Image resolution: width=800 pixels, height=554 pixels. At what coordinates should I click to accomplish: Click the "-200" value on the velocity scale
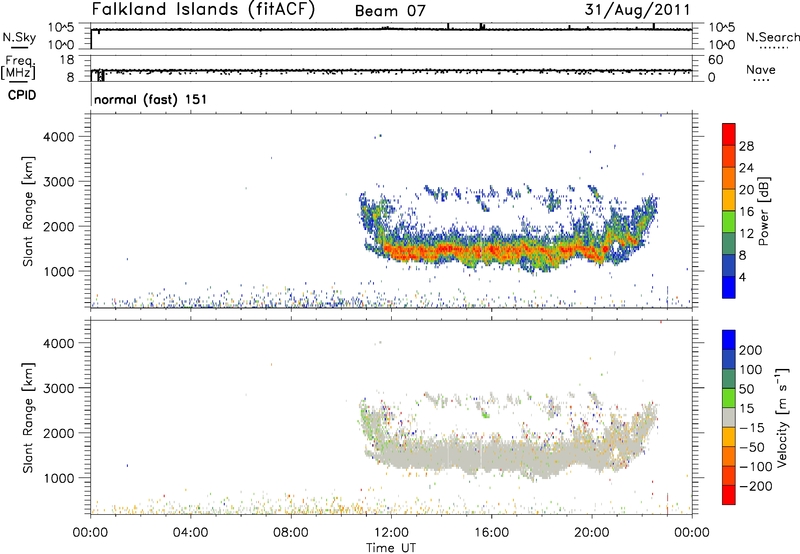tap(755, 486)
